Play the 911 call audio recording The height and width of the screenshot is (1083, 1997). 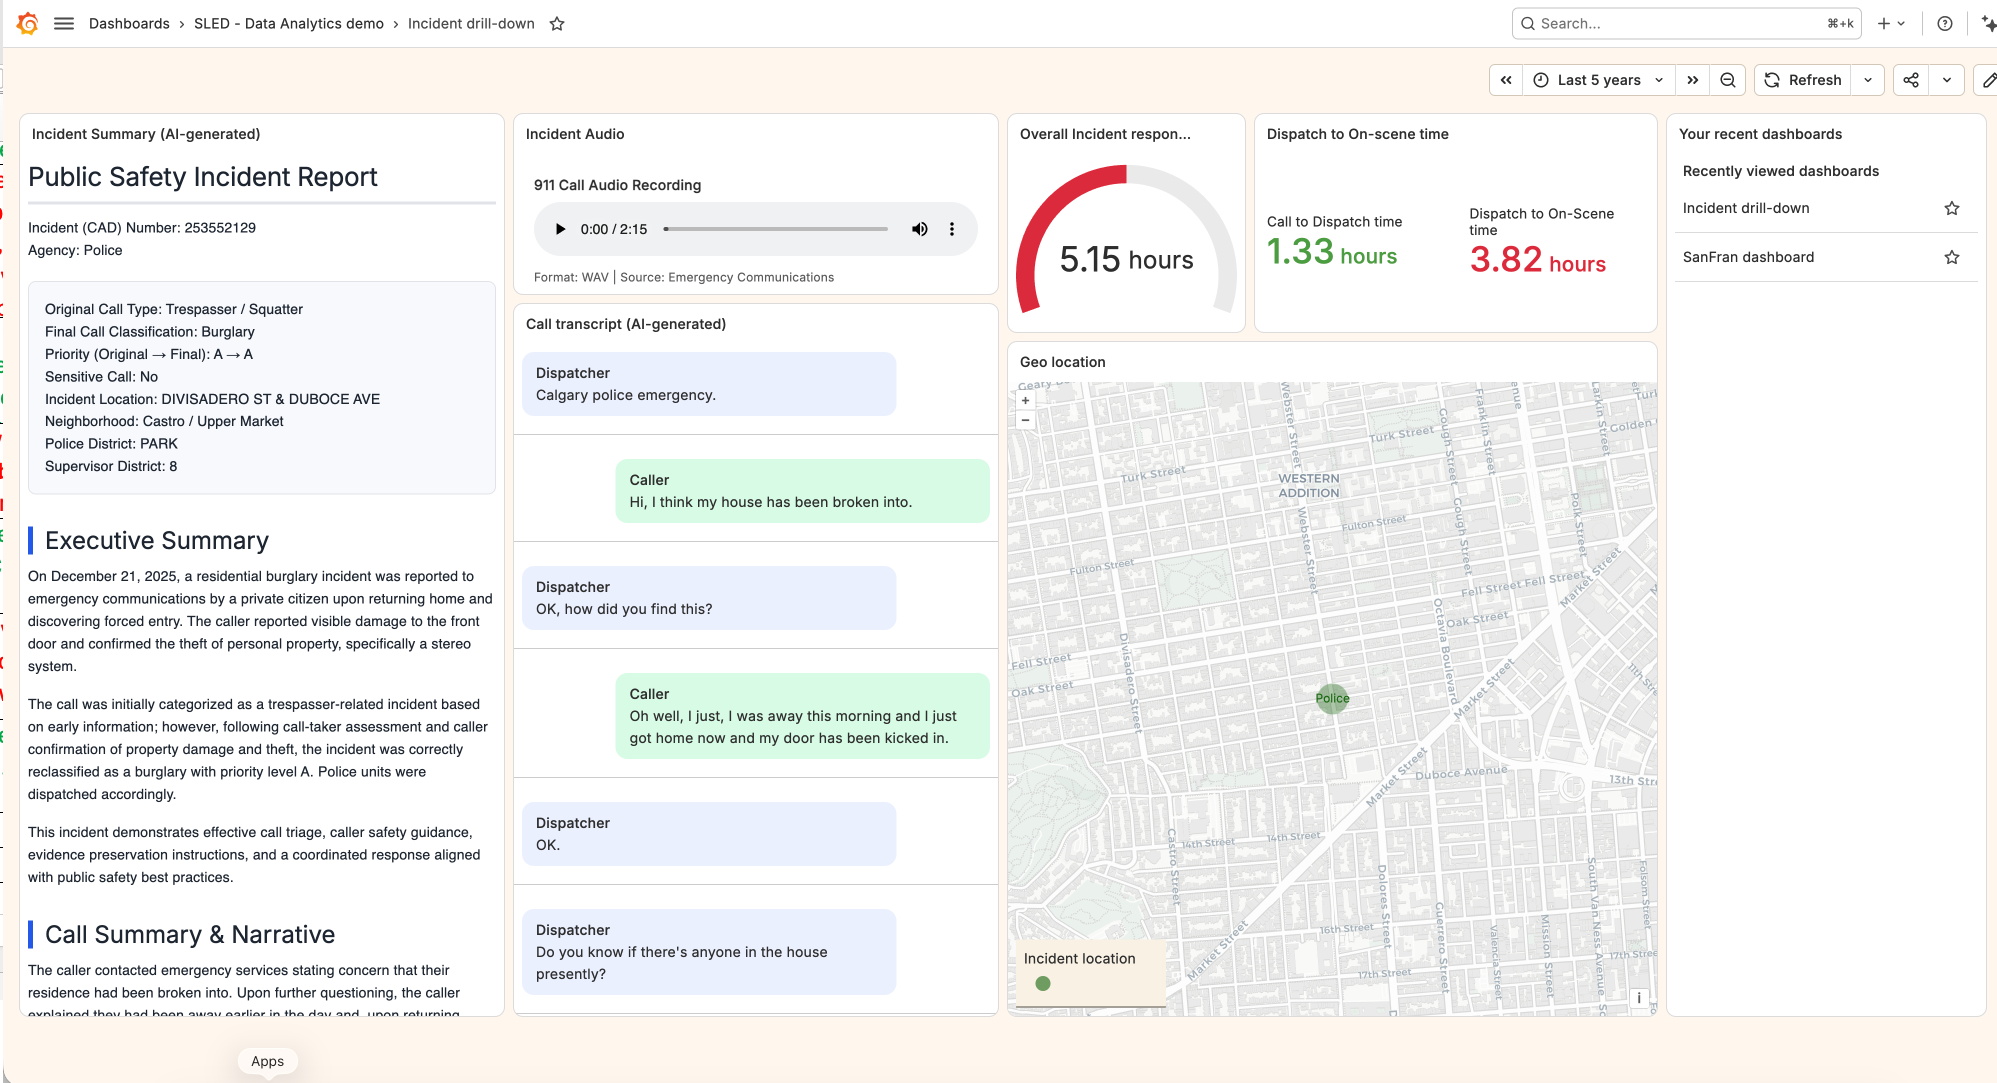(560, 229)
